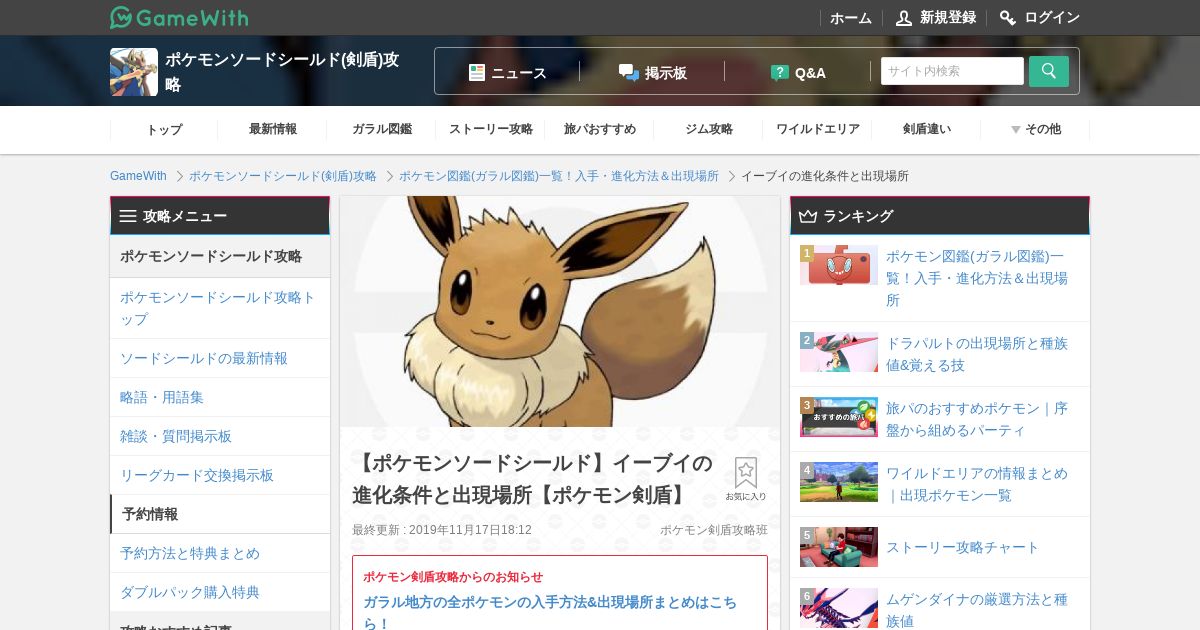Click the 攻略メニュー hamburger icon
This screenshot has height=630, width=1200.
point(128,216)
